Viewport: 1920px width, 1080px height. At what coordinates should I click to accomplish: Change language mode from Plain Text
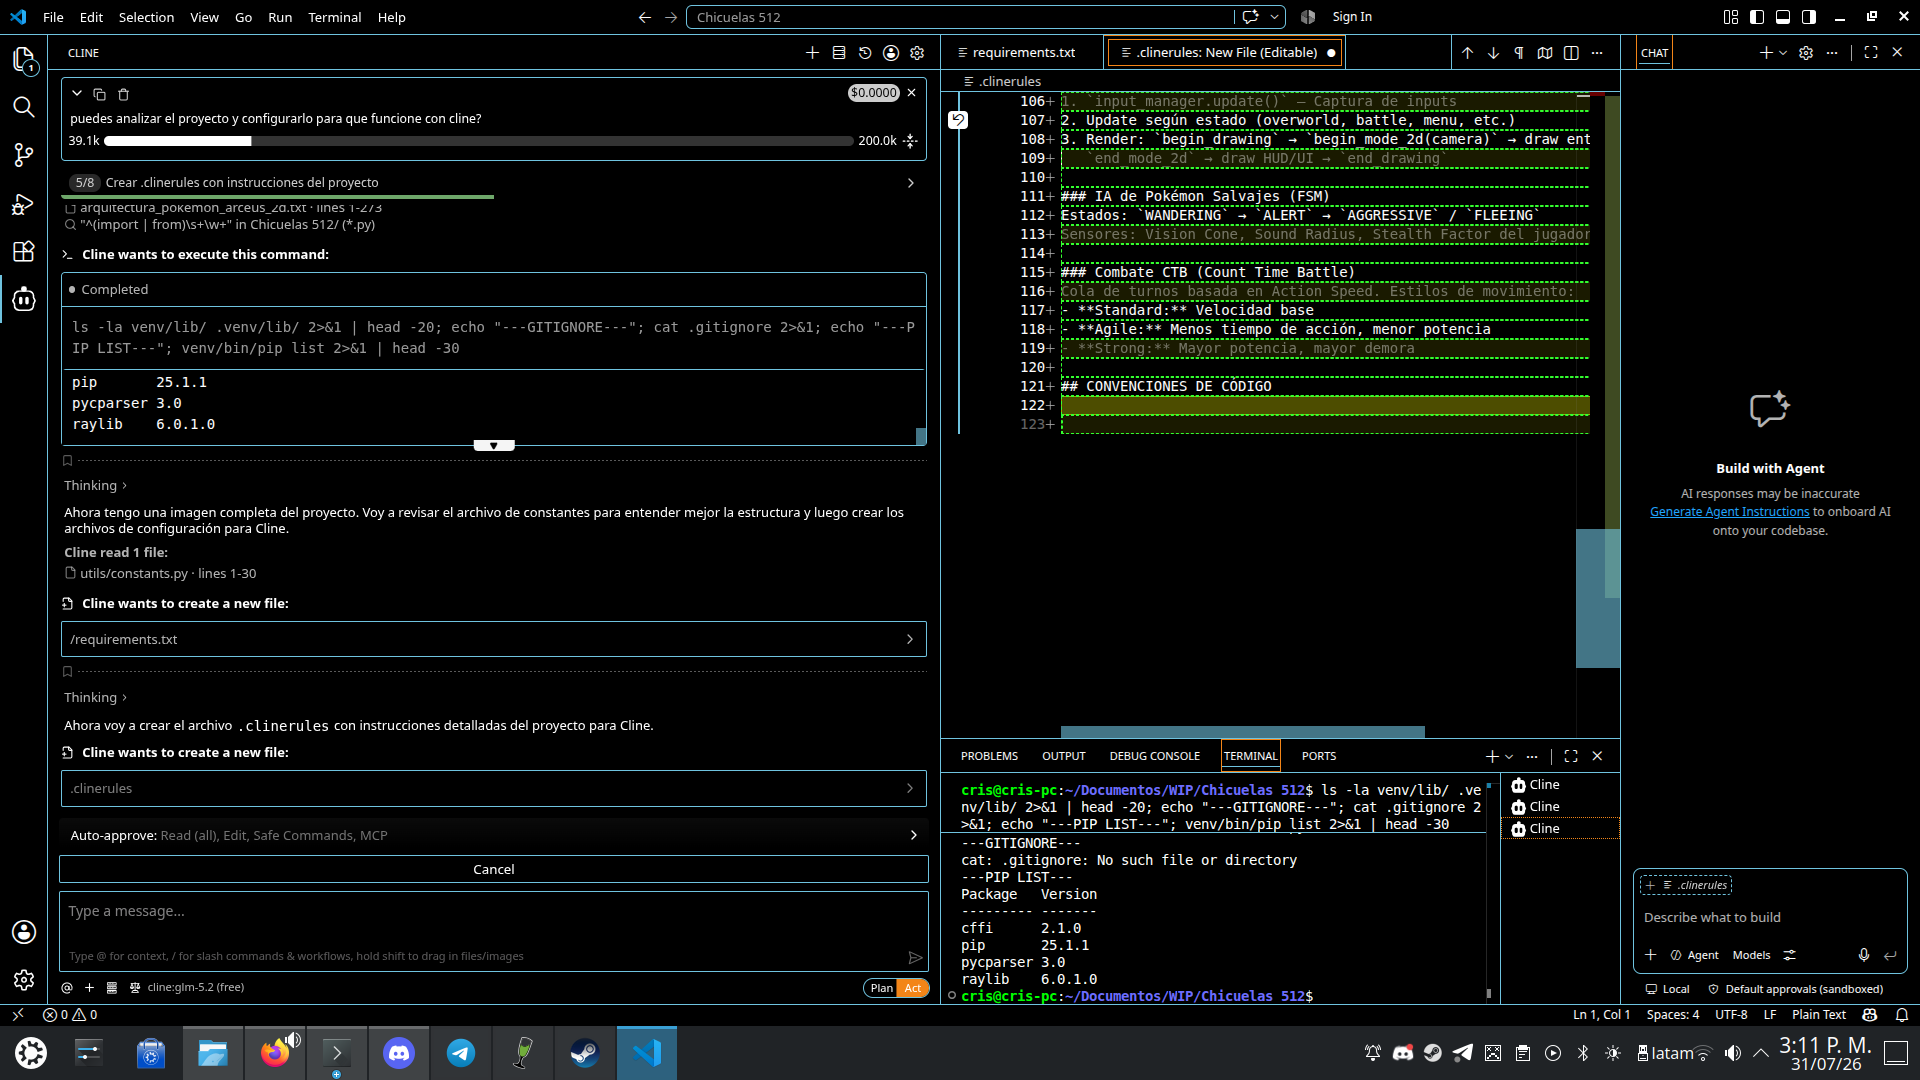1819,1015
